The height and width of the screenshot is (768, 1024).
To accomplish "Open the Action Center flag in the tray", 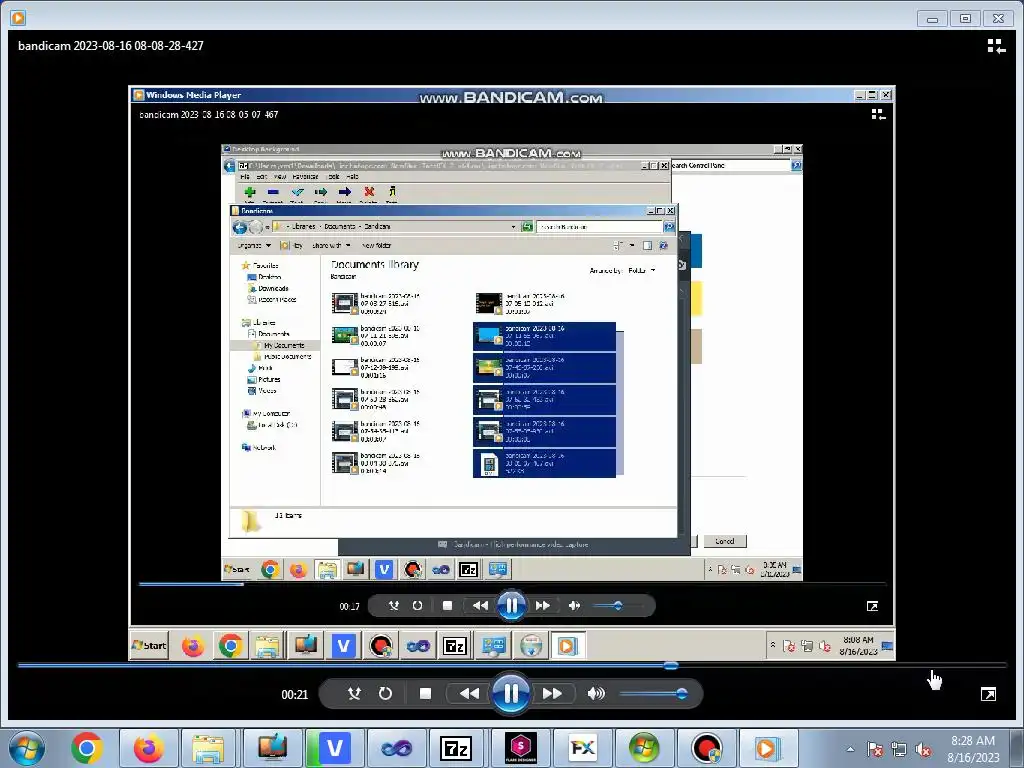I will (x=875, y=749).
